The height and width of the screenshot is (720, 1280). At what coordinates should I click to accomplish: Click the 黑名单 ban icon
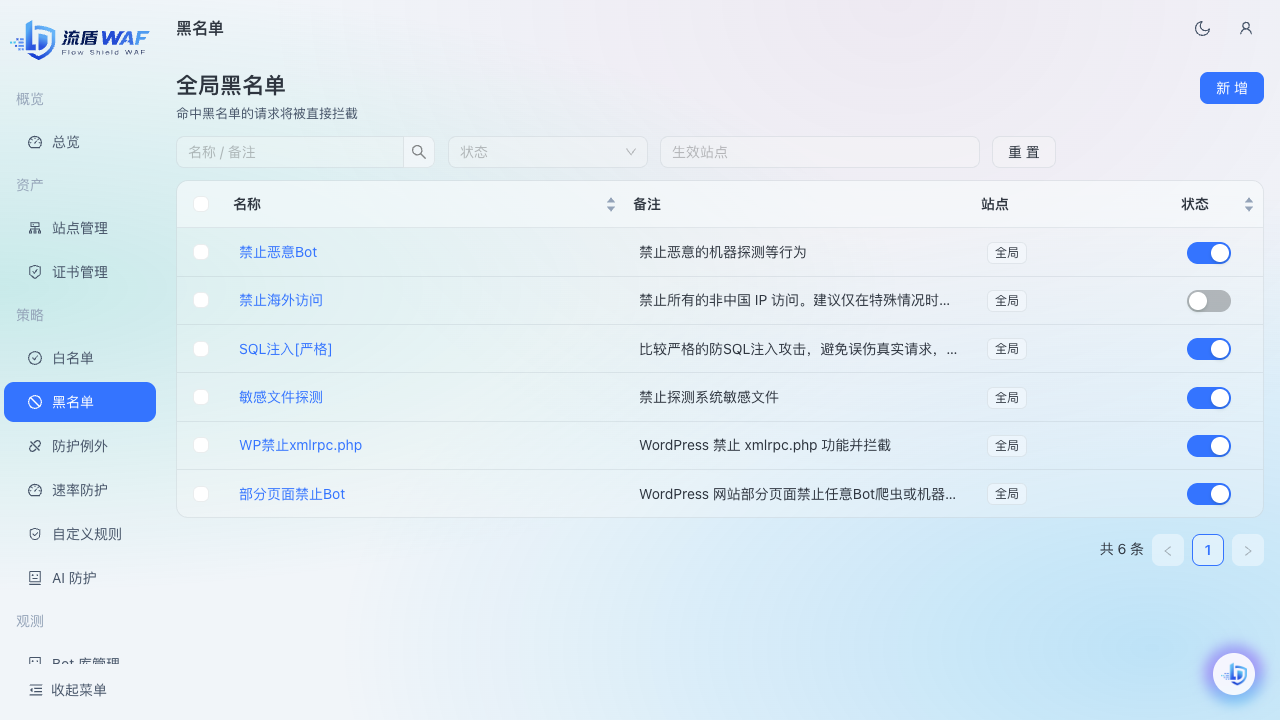pyautogui.click(x=35, y=402)
